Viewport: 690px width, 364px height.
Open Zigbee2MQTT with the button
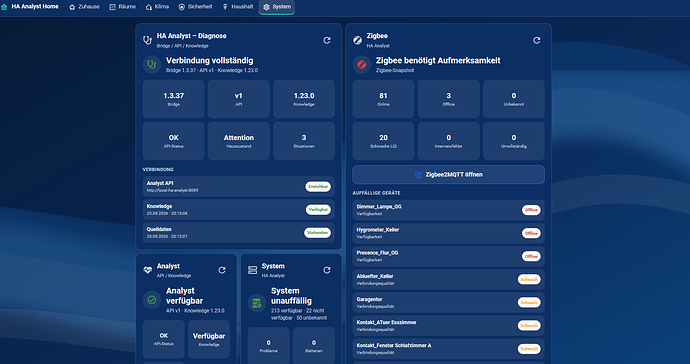coord(448,175)
